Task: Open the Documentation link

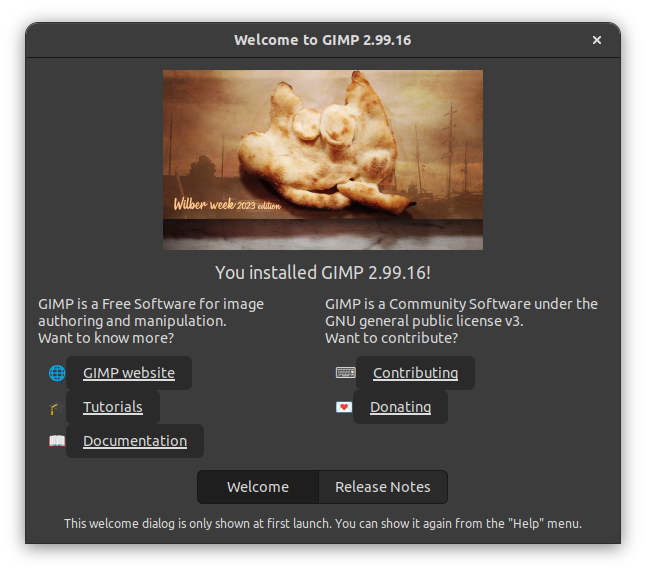Action: (x=135, y=441)
